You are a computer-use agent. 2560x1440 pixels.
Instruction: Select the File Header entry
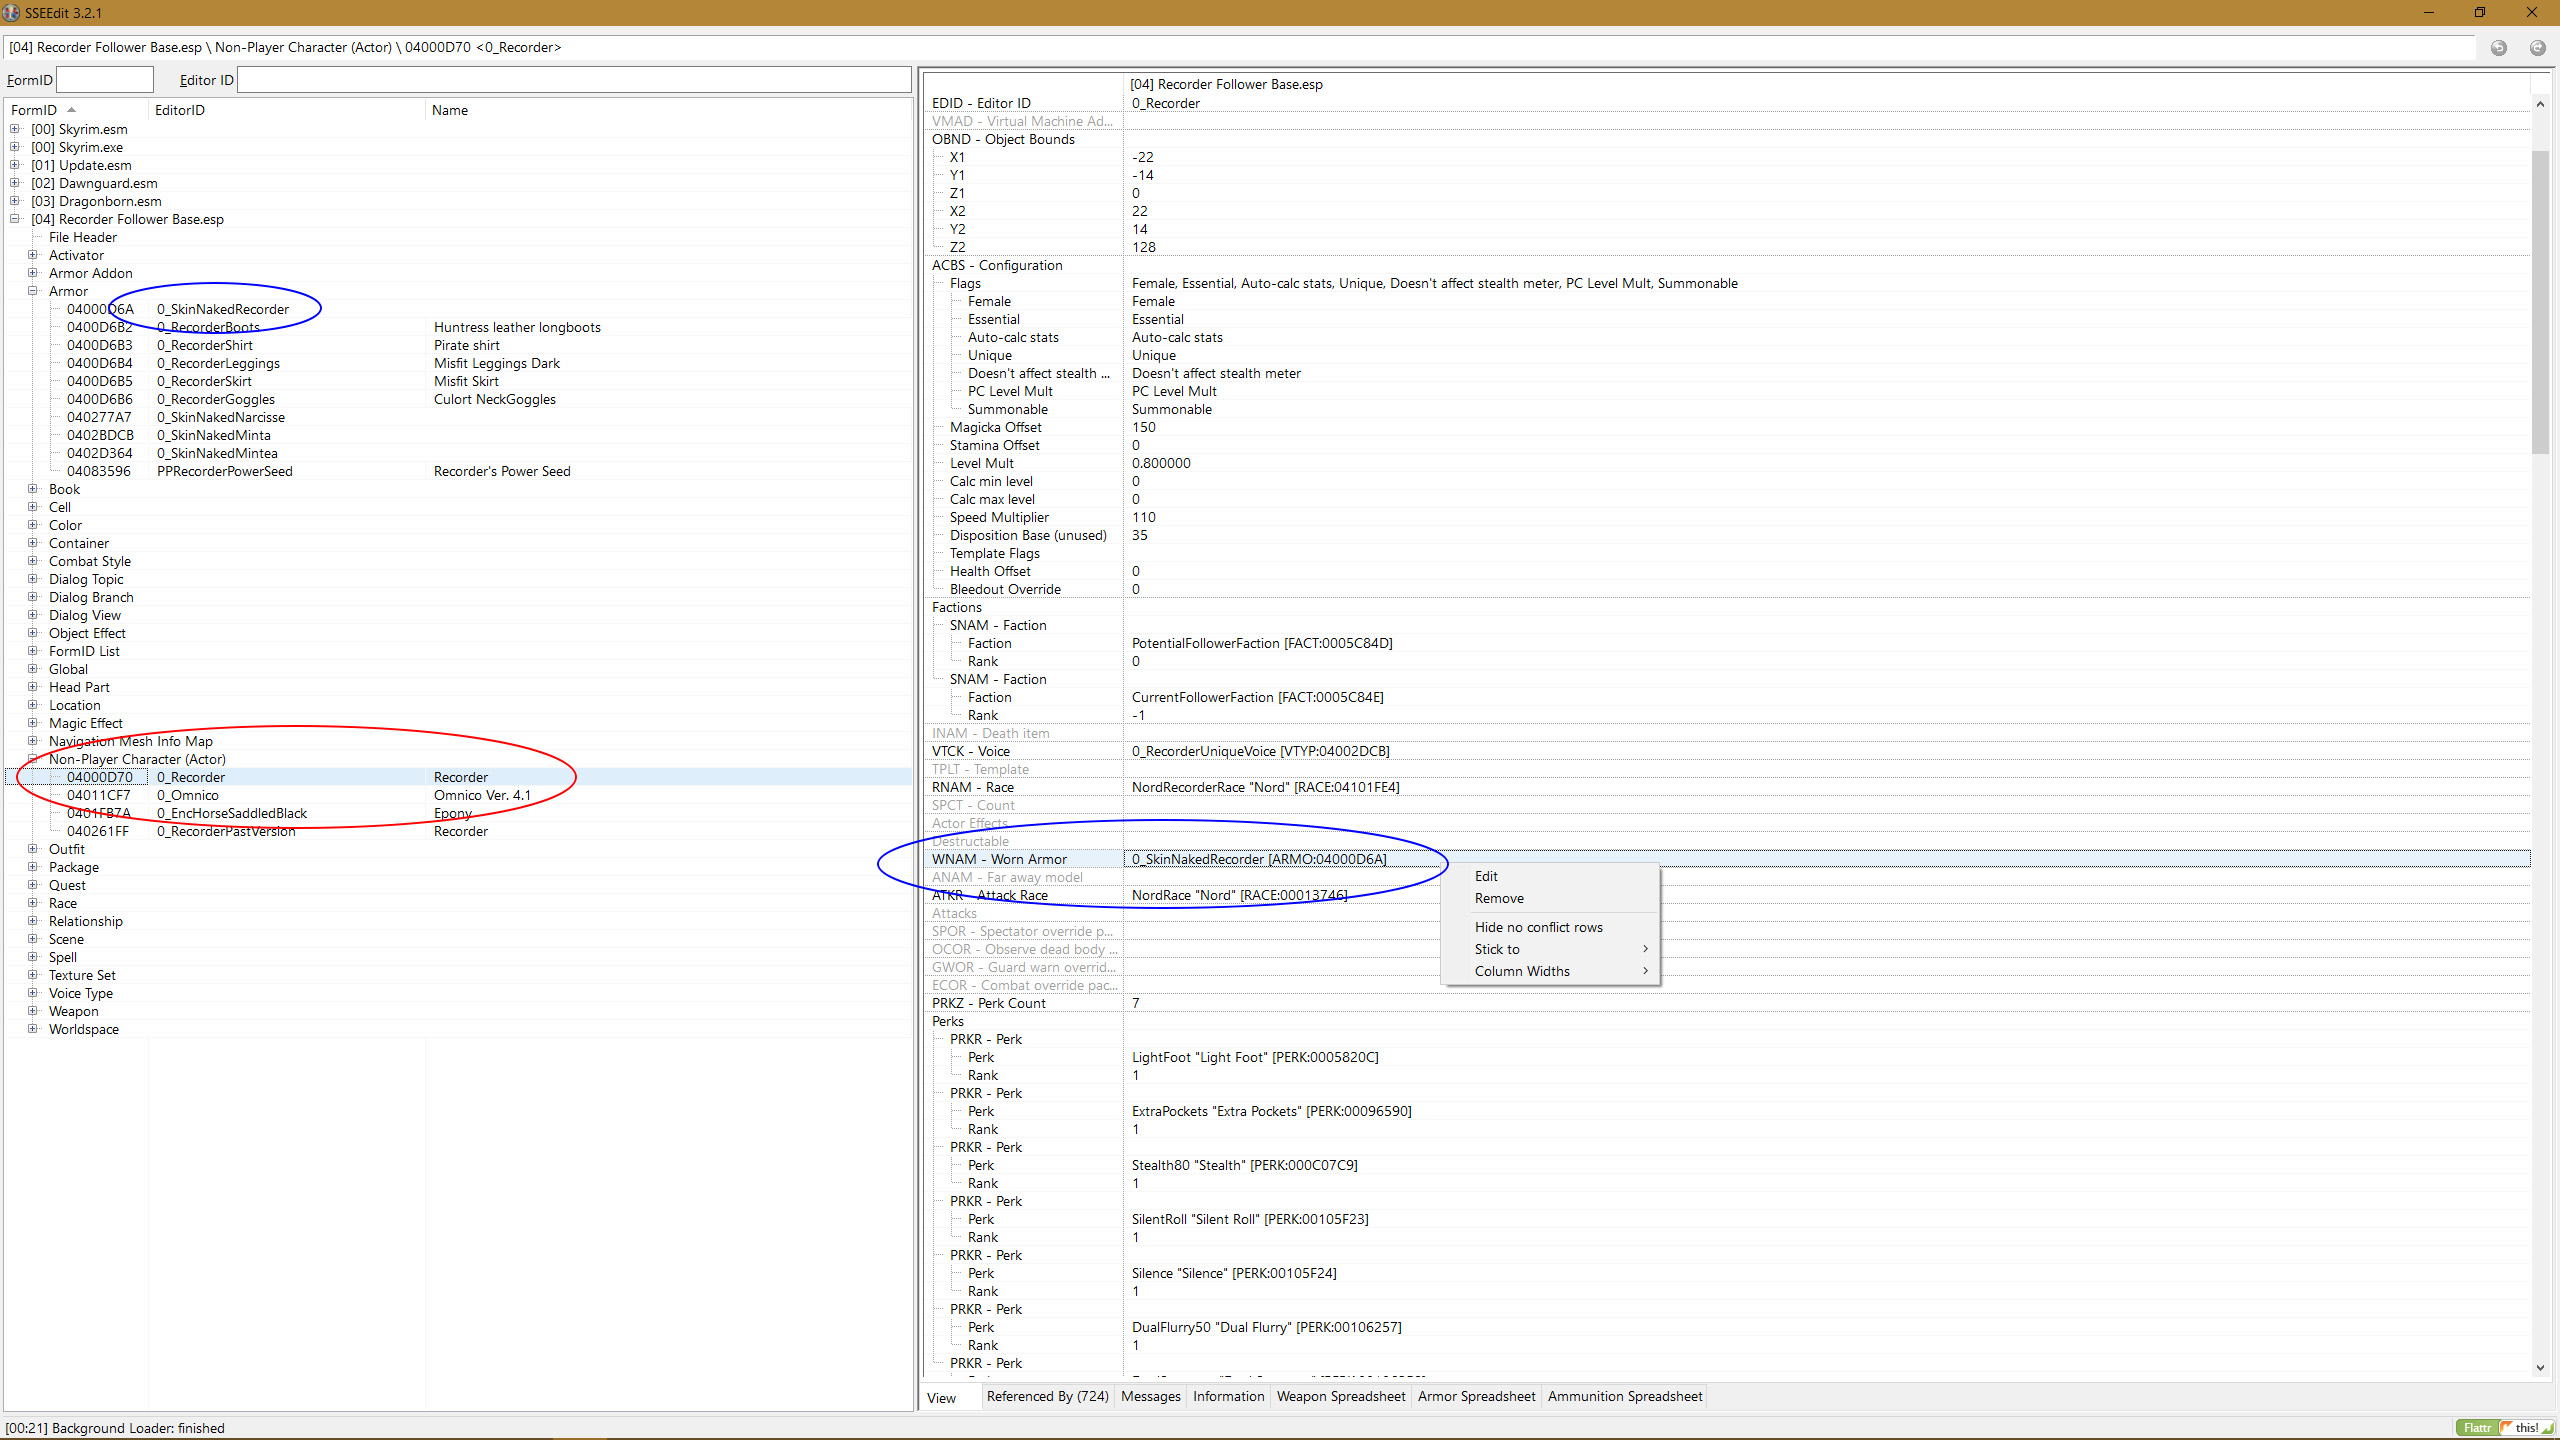(x=83, y=237)
